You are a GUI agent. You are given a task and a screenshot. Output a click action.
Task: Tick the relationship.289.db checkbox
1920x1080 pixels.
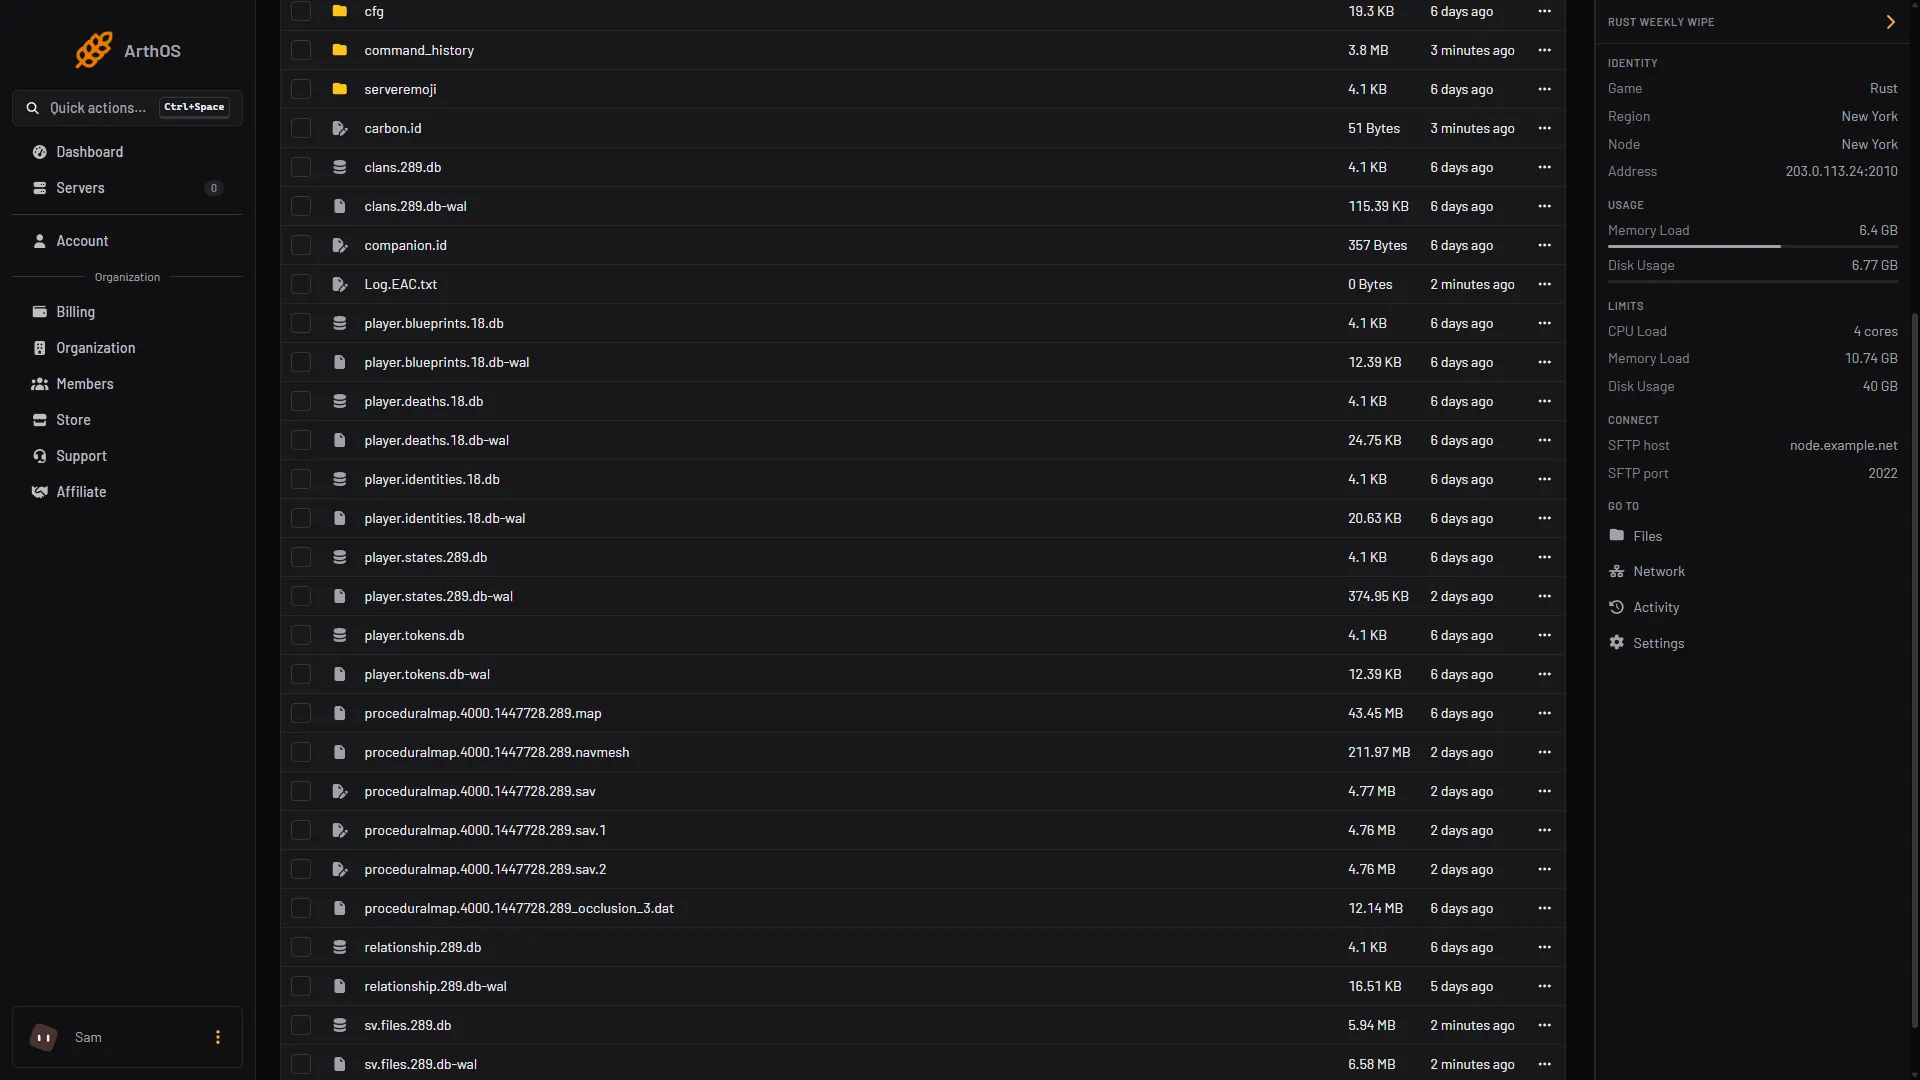click(x=301, y=947)
